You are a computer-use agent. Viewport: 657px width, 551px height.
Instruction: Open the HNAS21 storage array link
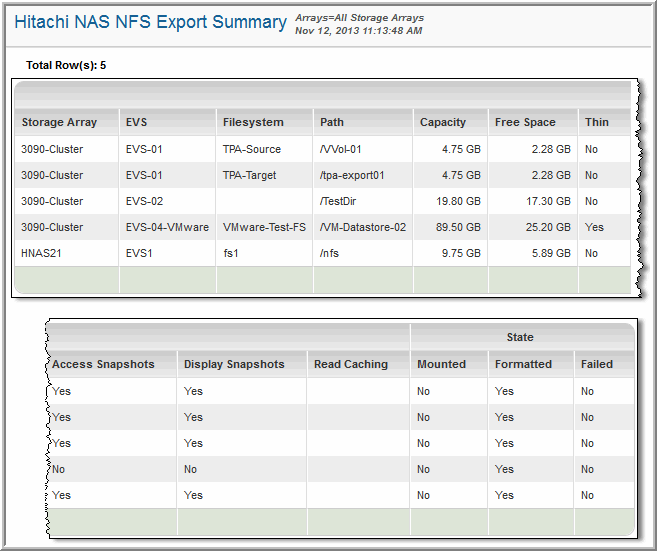tap(41, 253)
